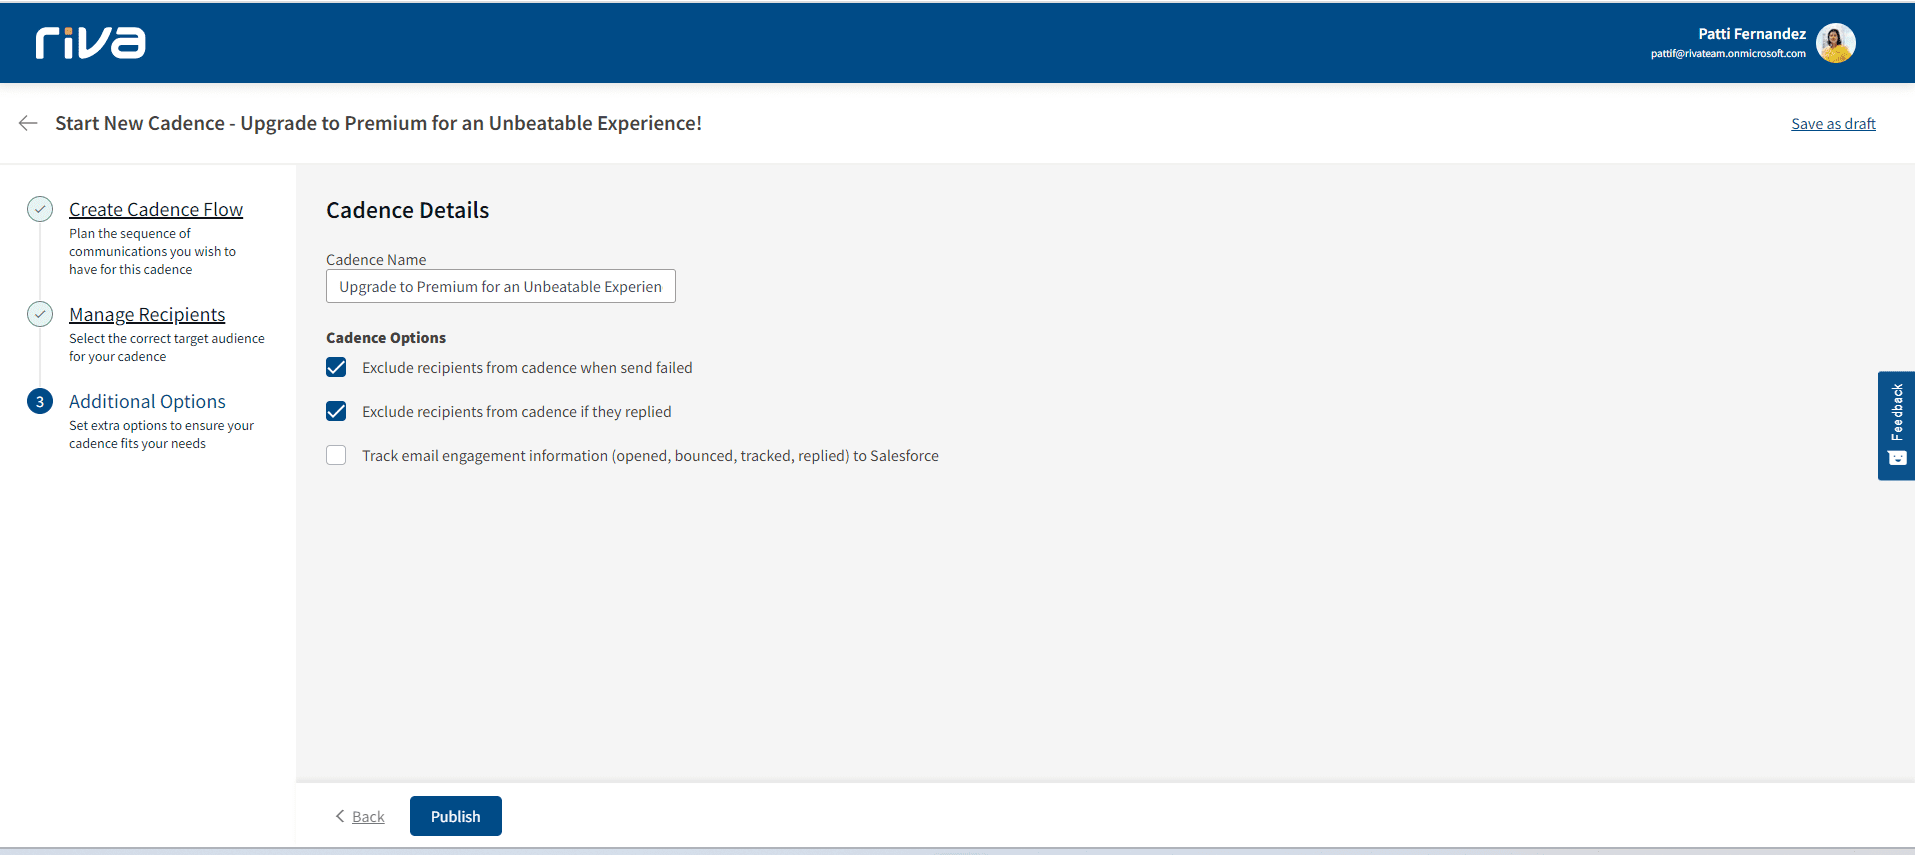This screenshot has width=1915, height=855.
Task: Uncheck exclude recipients when send failed
Action: [336, 368]
